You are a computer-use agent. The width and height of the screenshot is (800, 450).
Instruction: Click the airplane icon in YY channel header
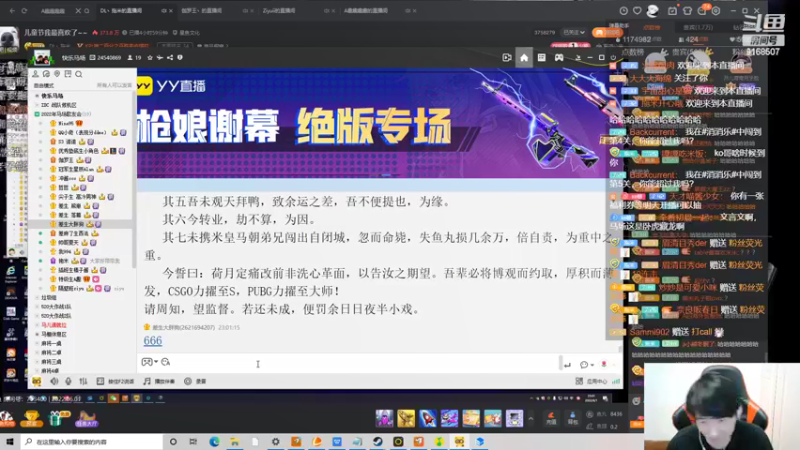pyautogui.click(x=160, y=58)
